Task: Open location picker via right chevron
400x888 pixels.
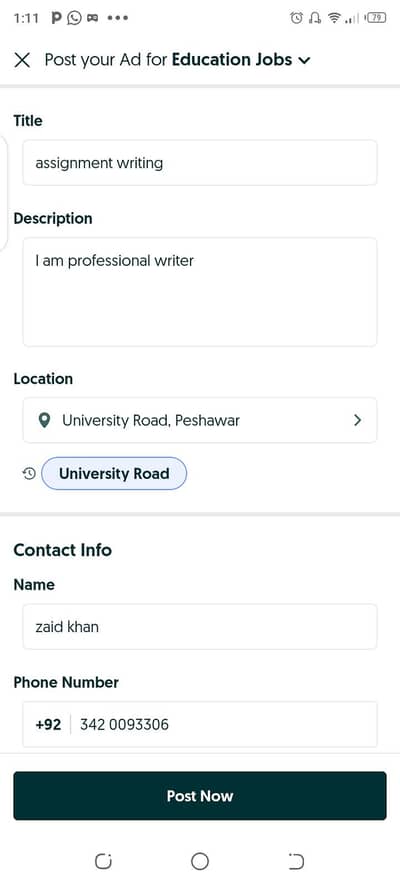Action: 357,420
